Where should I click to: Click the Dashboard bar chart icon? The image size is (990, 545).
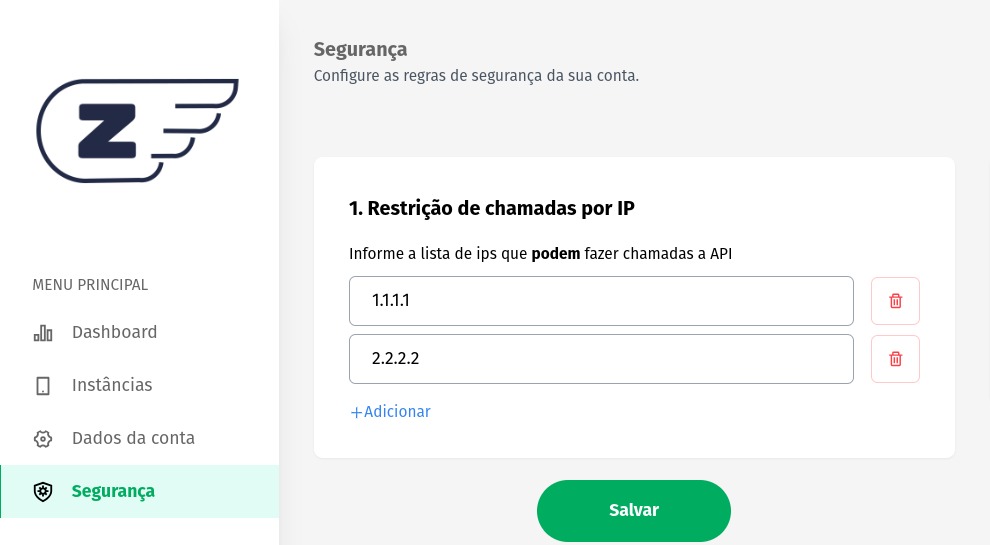click(x=43, y=333)
